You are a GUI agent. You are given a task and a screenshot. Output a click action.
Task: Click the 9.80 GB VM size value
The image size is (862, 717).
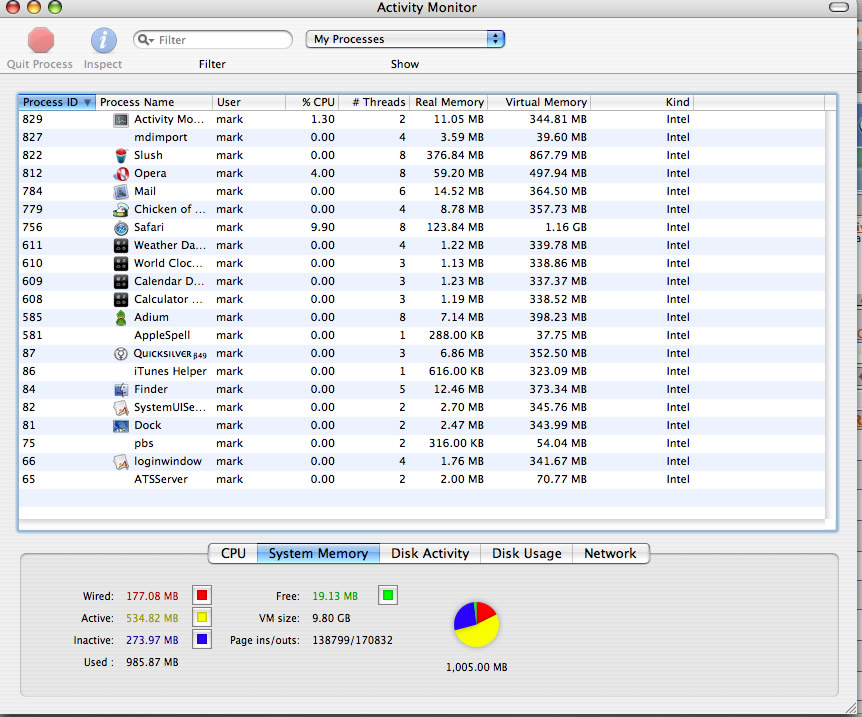(331, 619)
